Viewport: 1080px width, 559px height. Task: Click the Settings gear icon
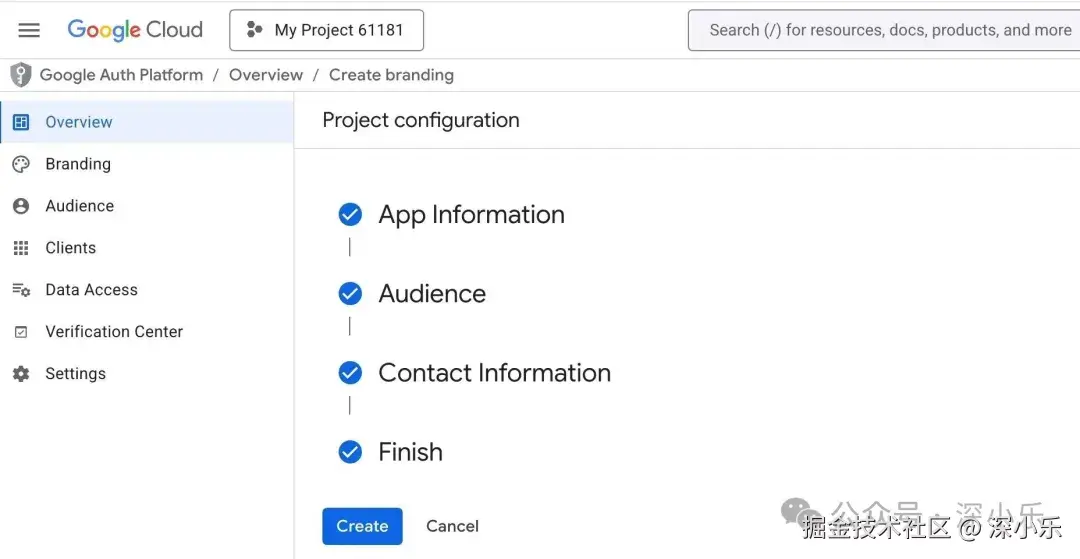click(21, 374)
